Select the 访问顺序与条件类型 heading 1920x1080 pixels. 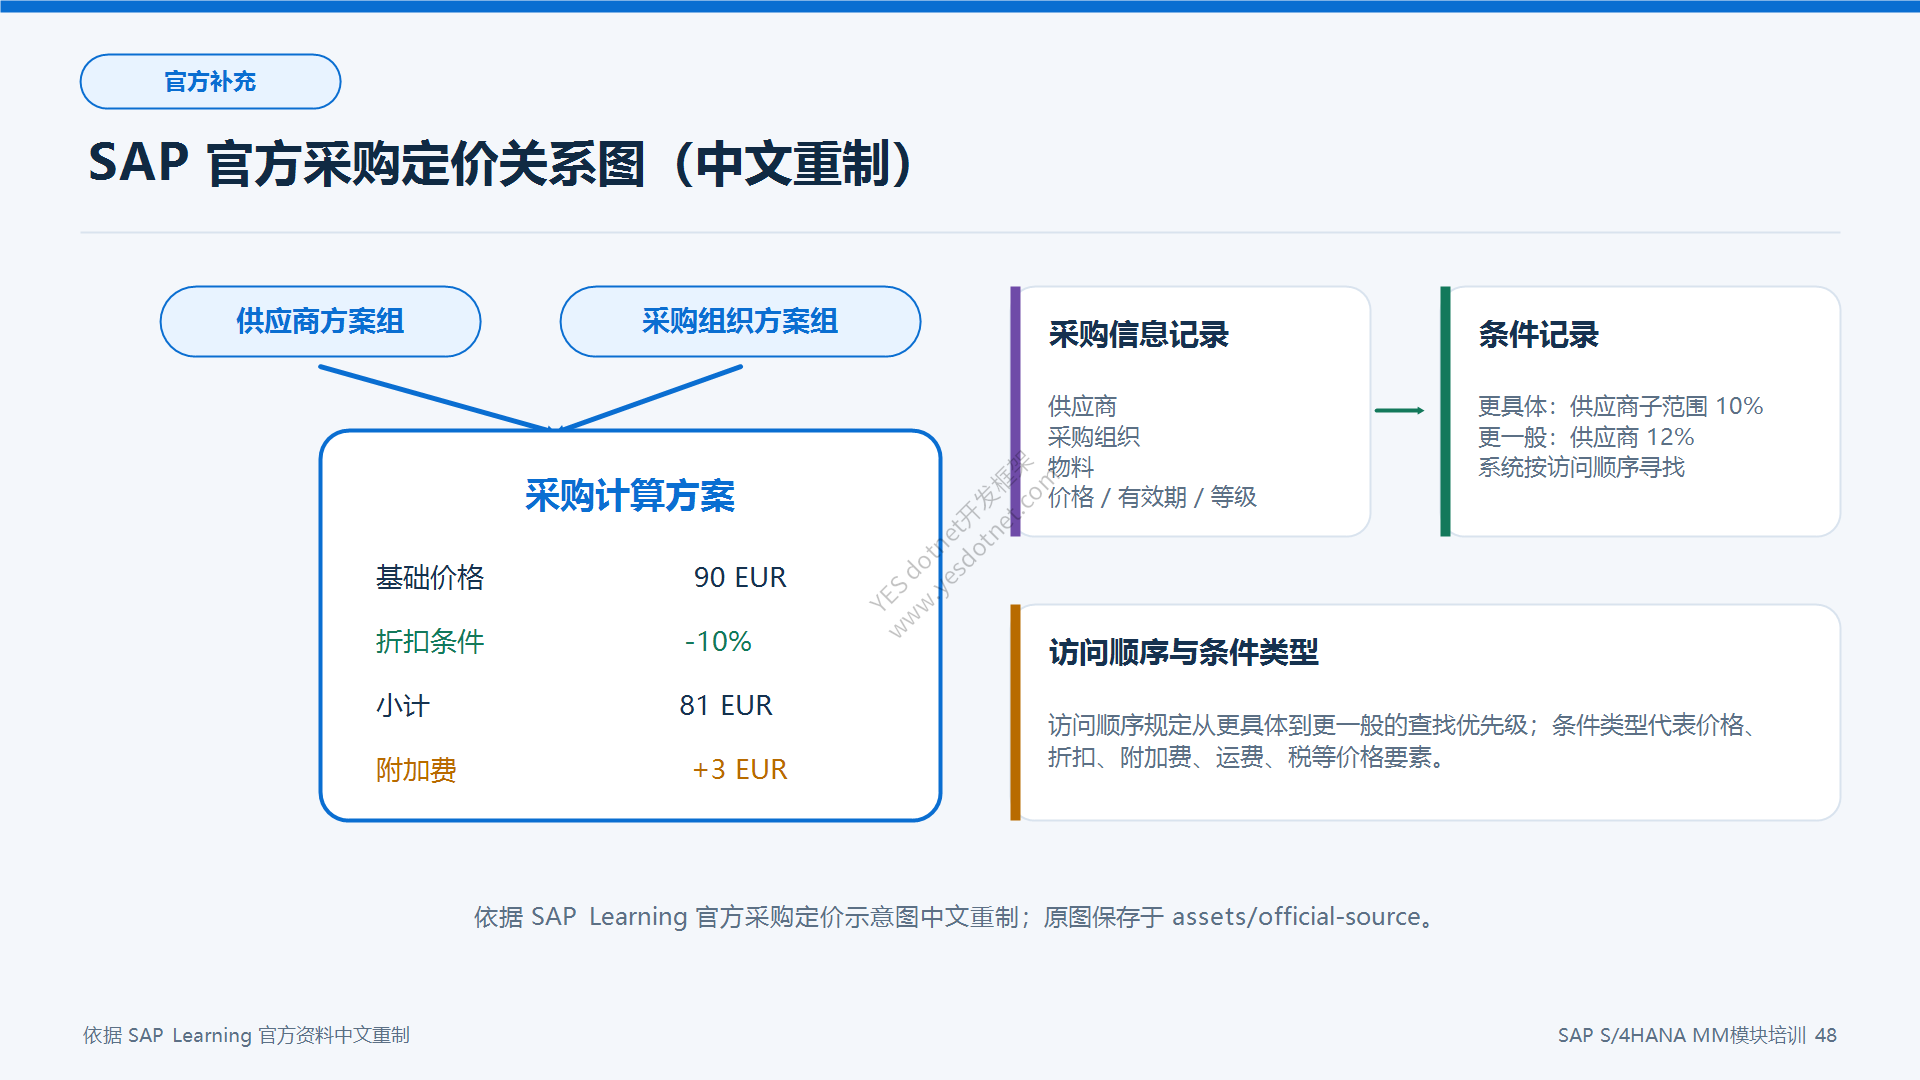click(x=1183, y=652)
